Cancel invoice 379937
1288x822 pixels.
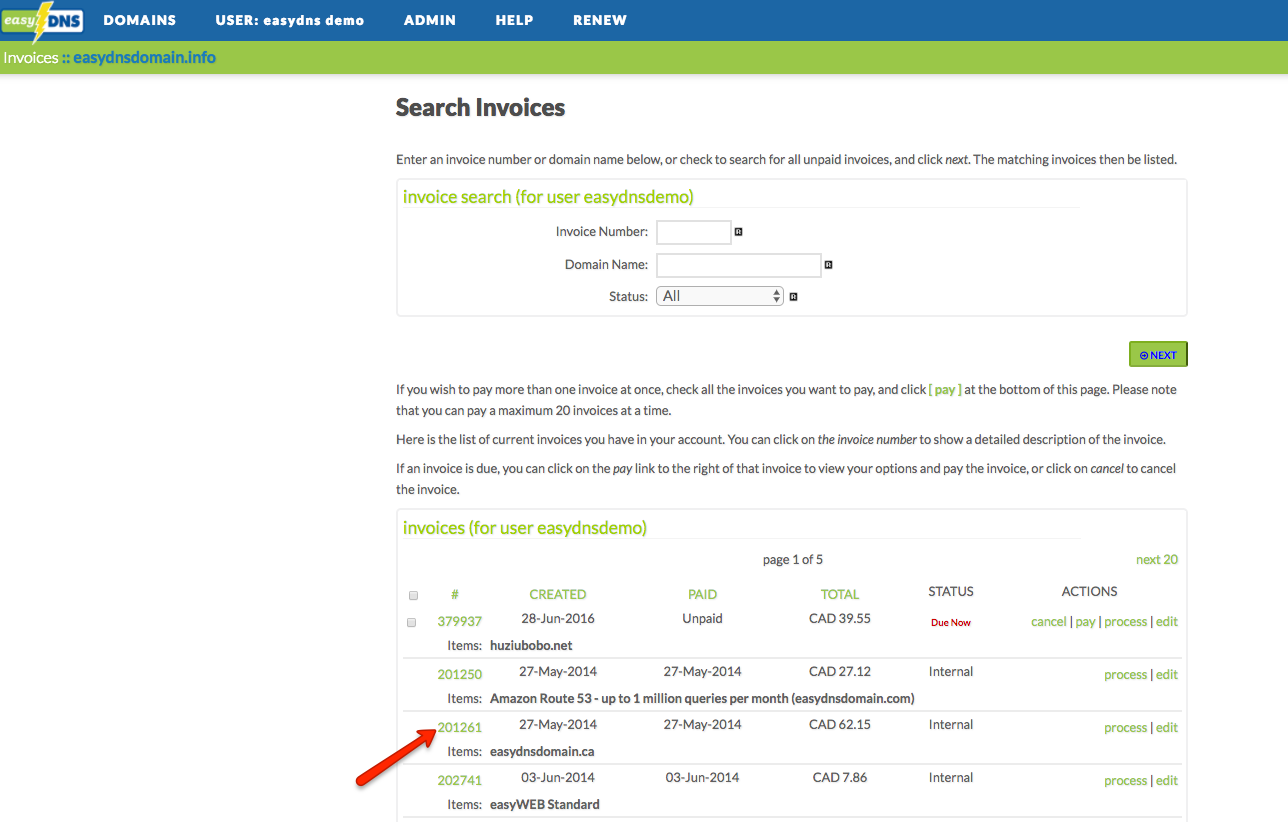click(1049, 621)
